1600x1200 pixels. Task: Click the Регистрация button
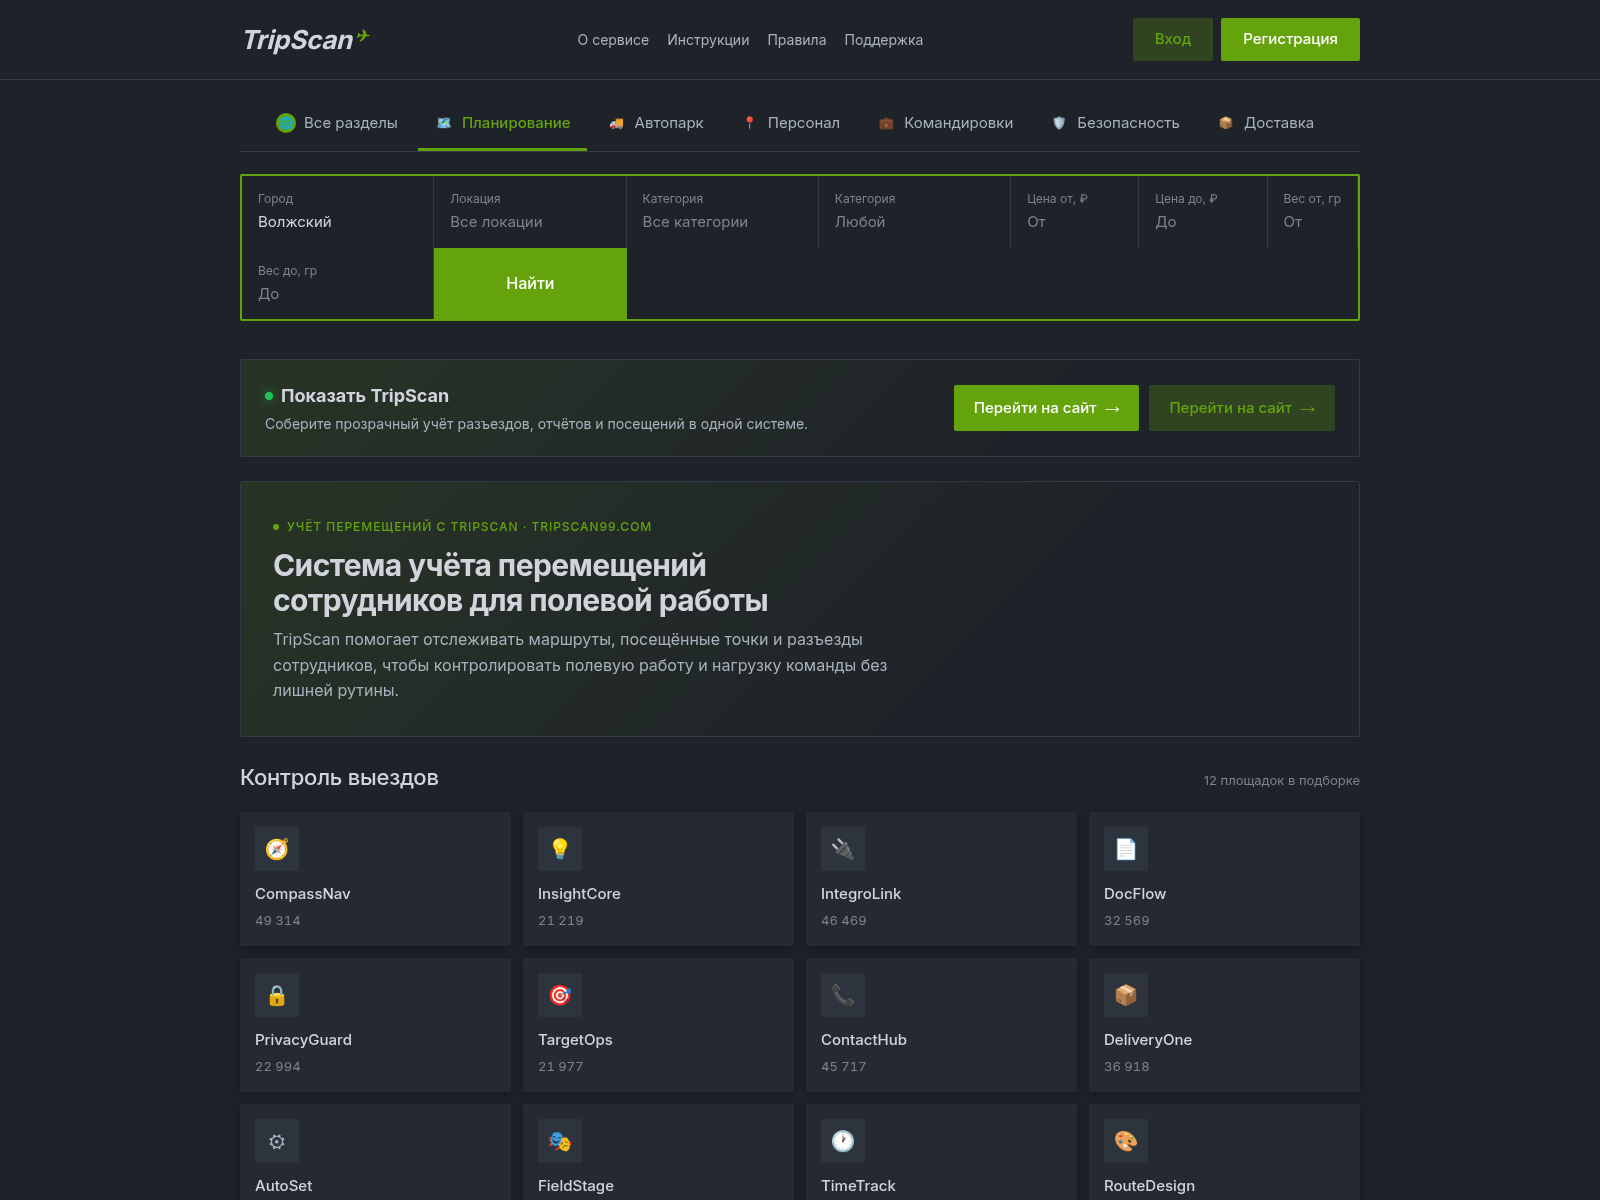point(1290,39)
